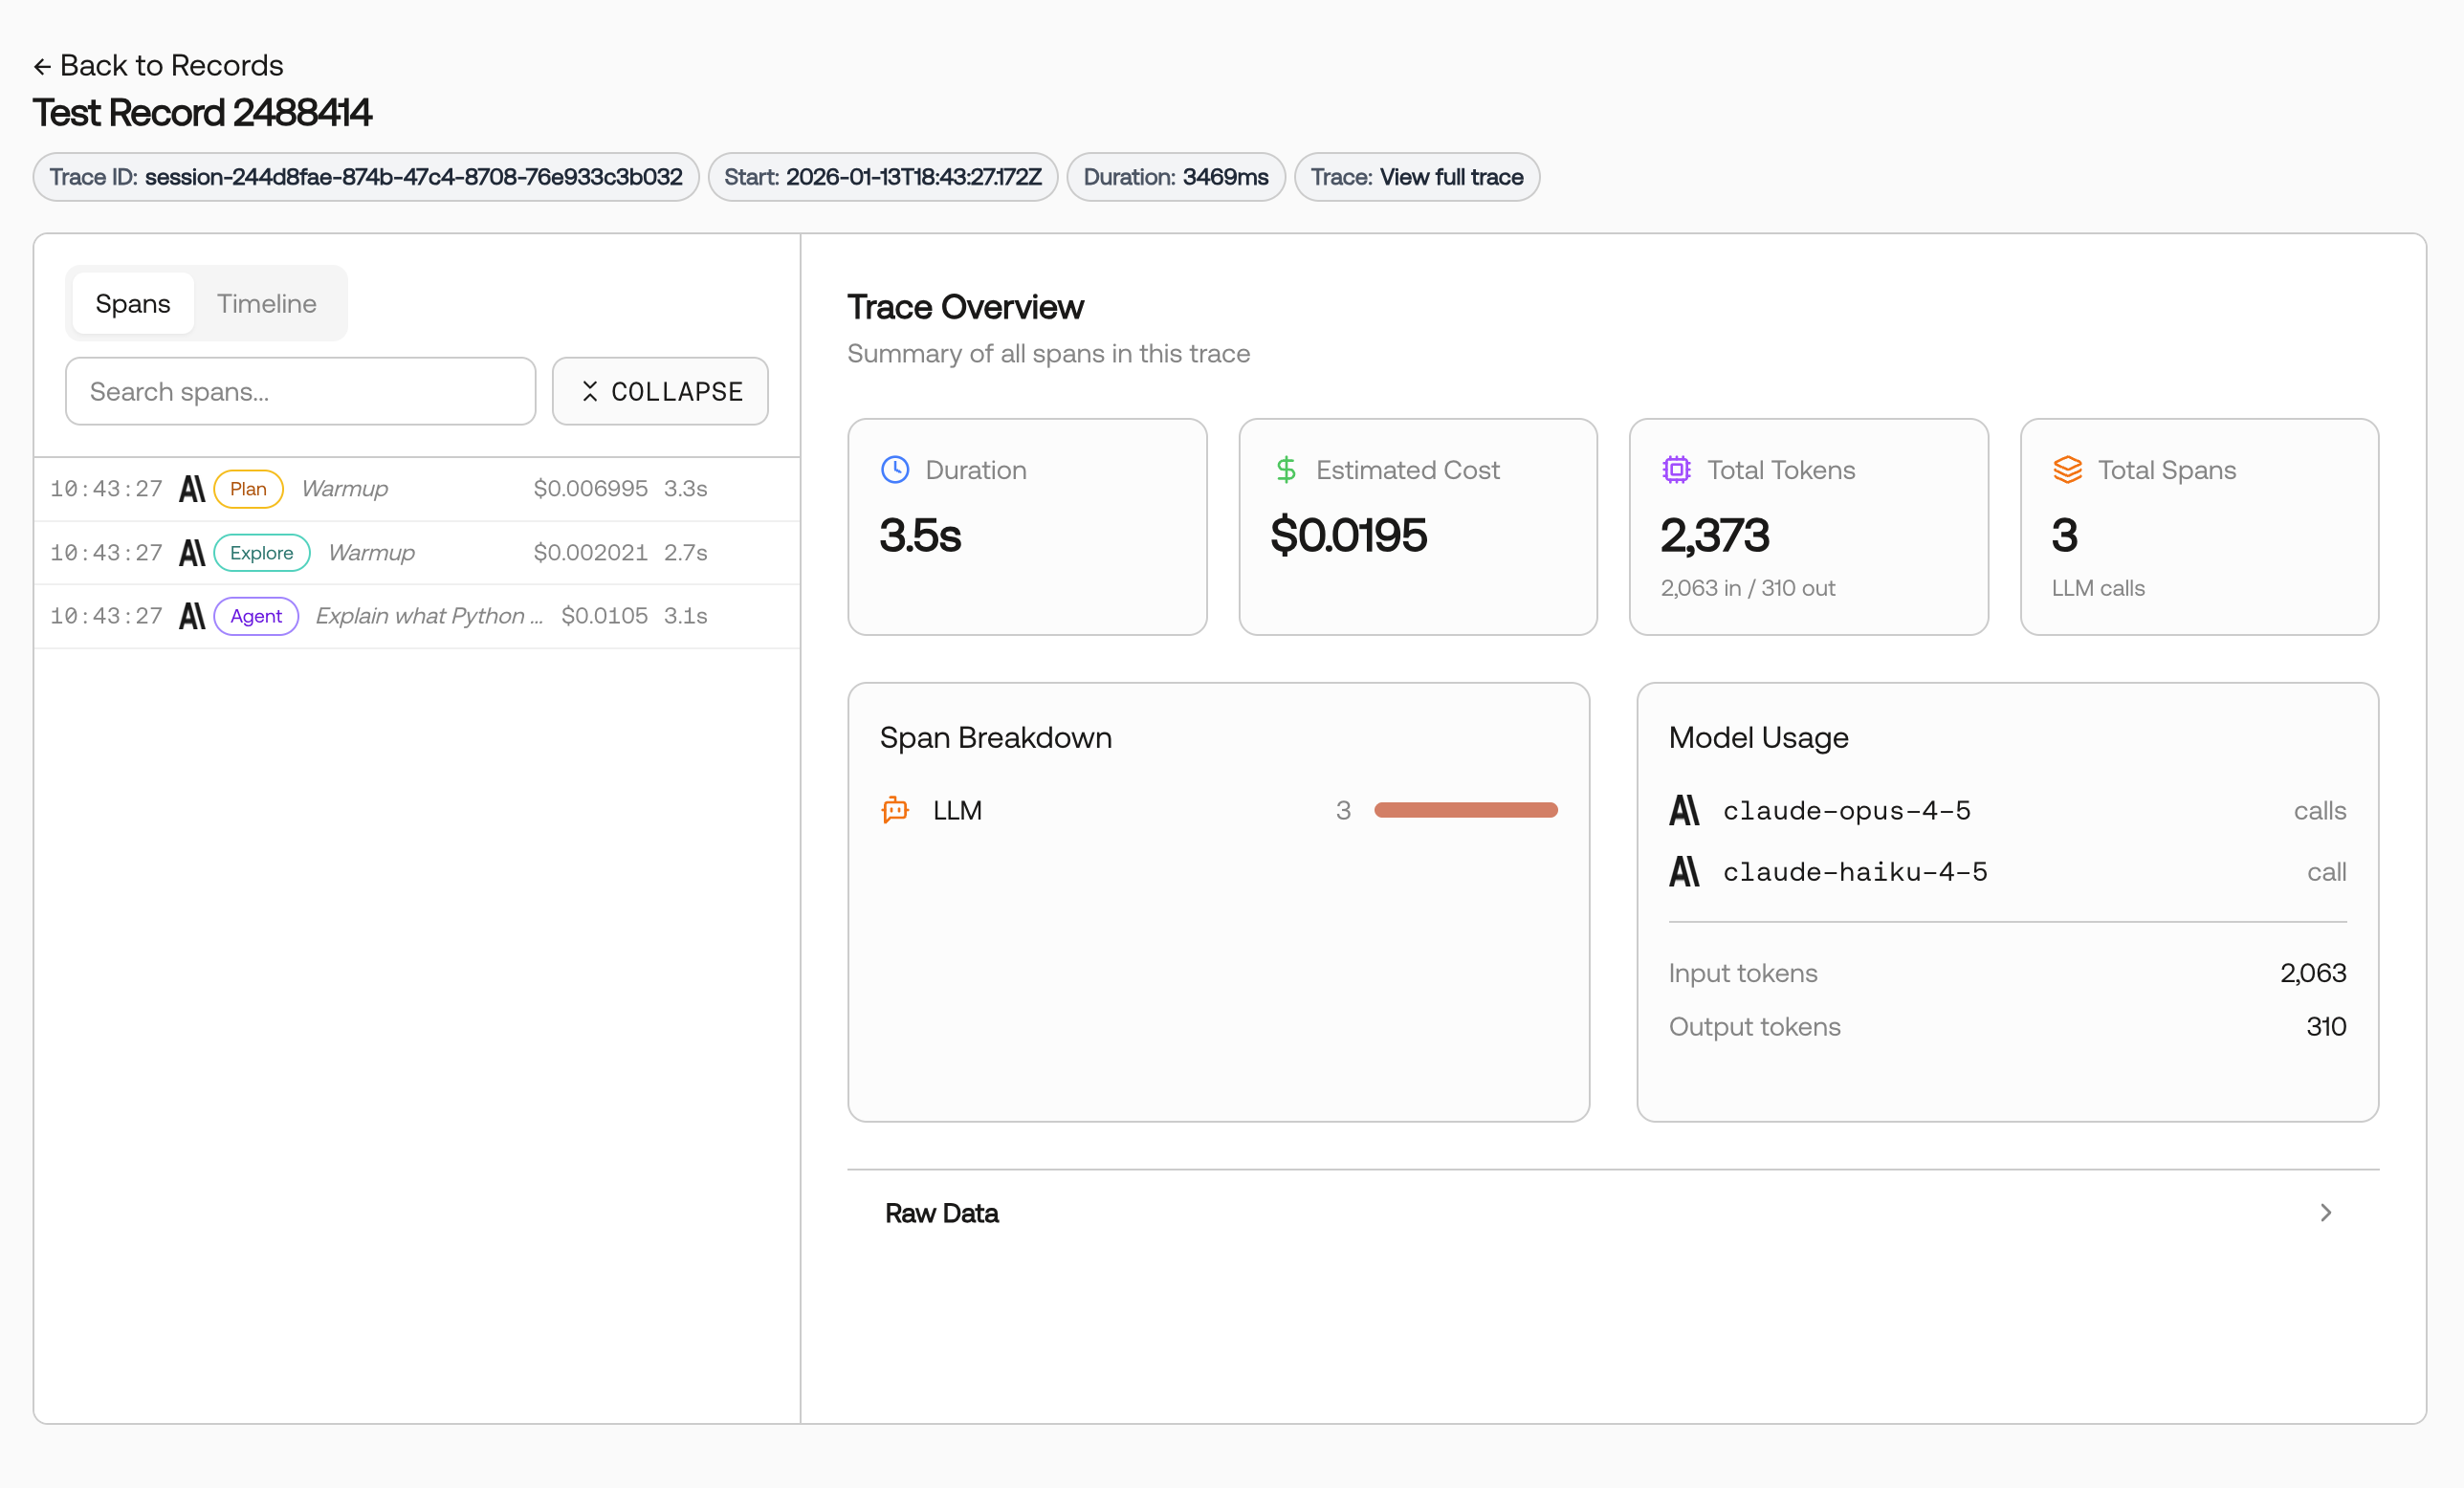Click the clock icon on Duration card
This screenshot has width=2464, height=1488.
895,470
